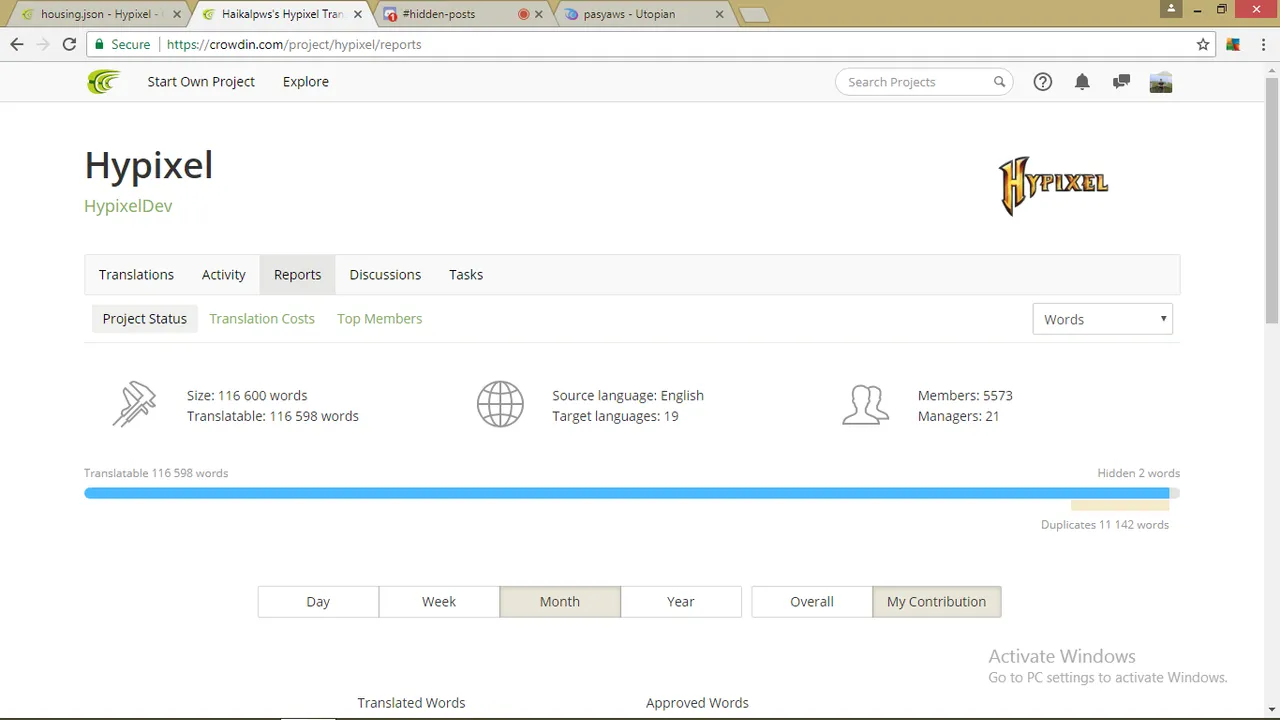
Task: Open Chrome menu three-dot icon
Action: 1262,44
